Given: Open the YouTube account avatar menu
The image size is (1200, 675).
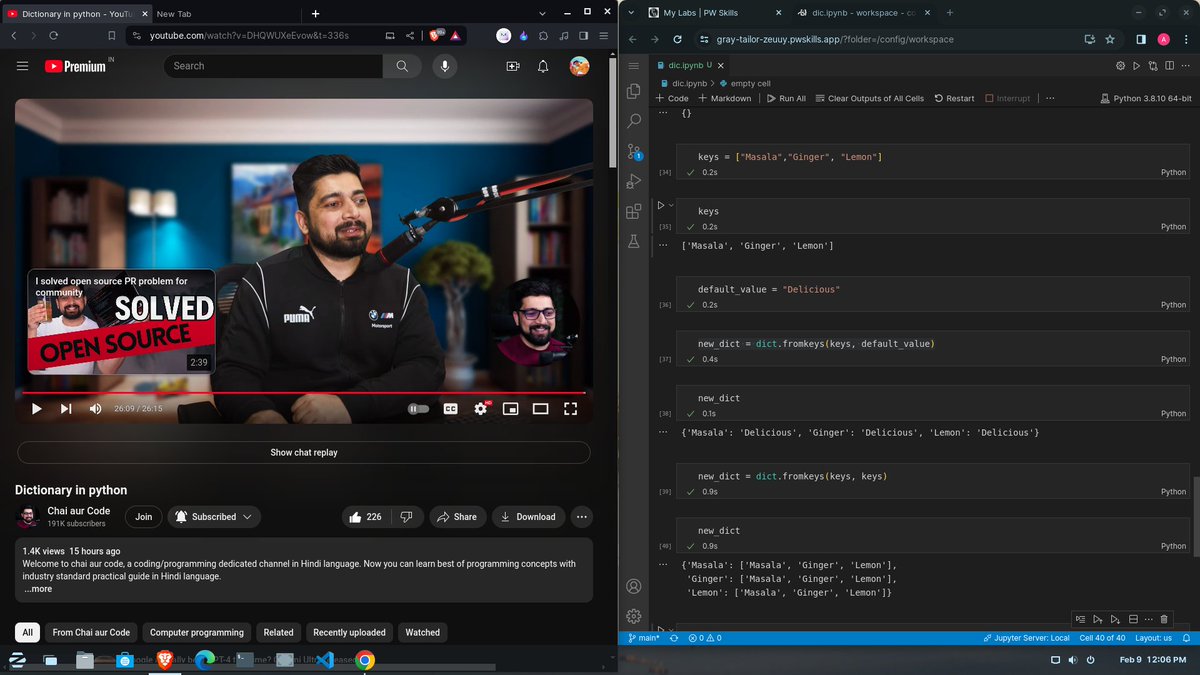Looking at the screenshot, I should coord(579,66).
